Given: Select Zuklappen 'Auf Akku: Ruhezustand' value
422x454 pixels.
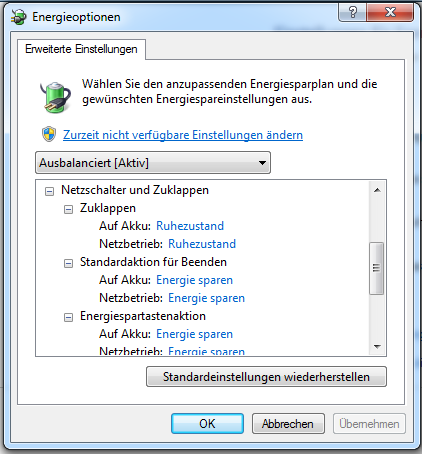Looking at the screenshot, I should click(x=190, y=226).
